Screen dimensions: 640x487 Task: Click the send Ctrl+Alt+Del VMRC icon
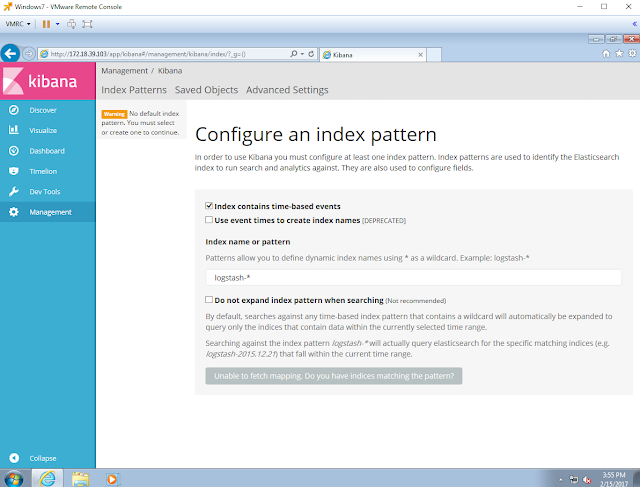click(x=71, y=24)
